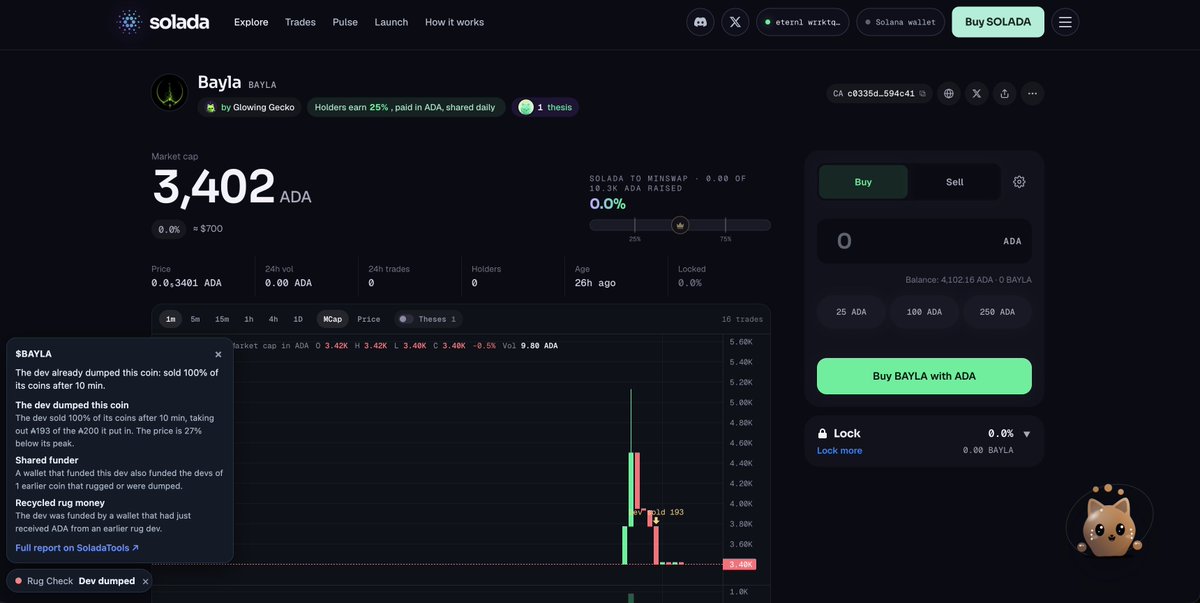
Task: Open How it works page
Action: pos(454,22)
